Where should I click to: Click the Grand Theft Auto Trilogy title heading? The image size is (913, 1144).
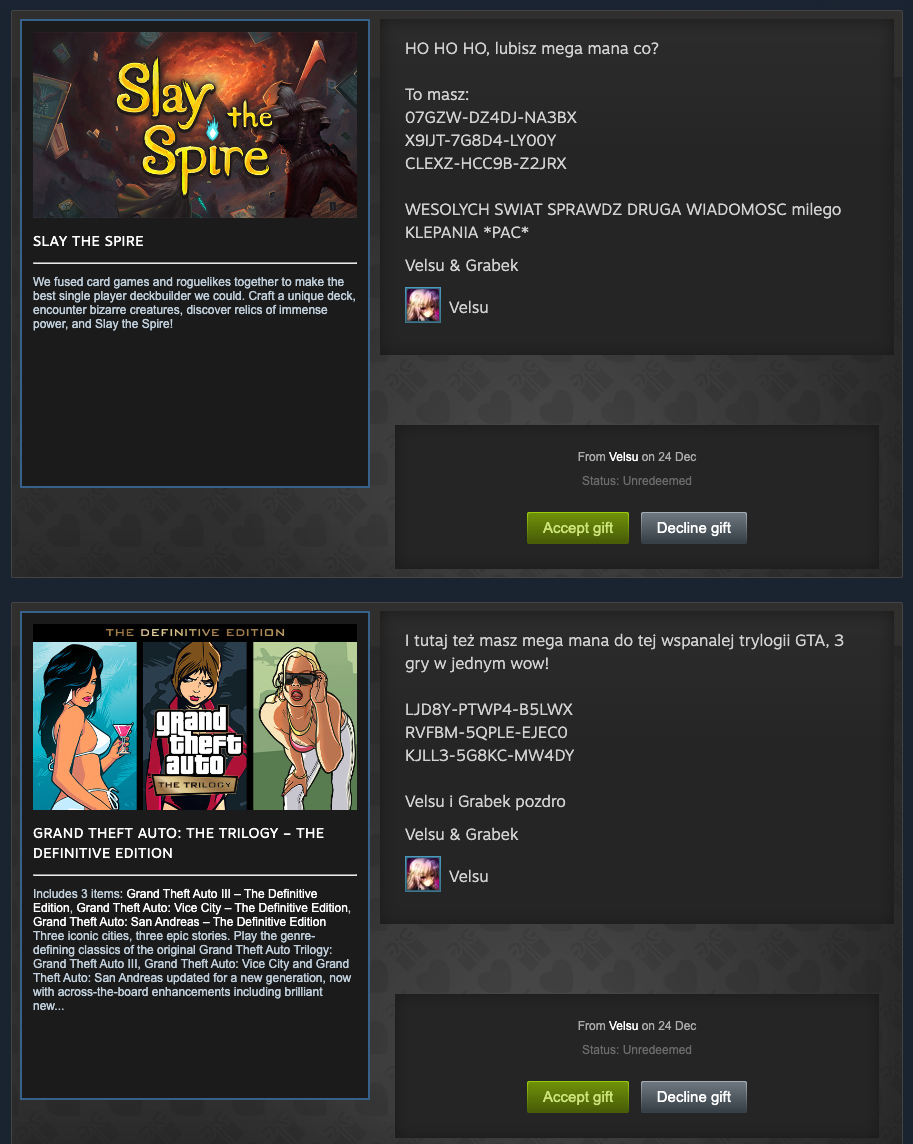[178, 843]
